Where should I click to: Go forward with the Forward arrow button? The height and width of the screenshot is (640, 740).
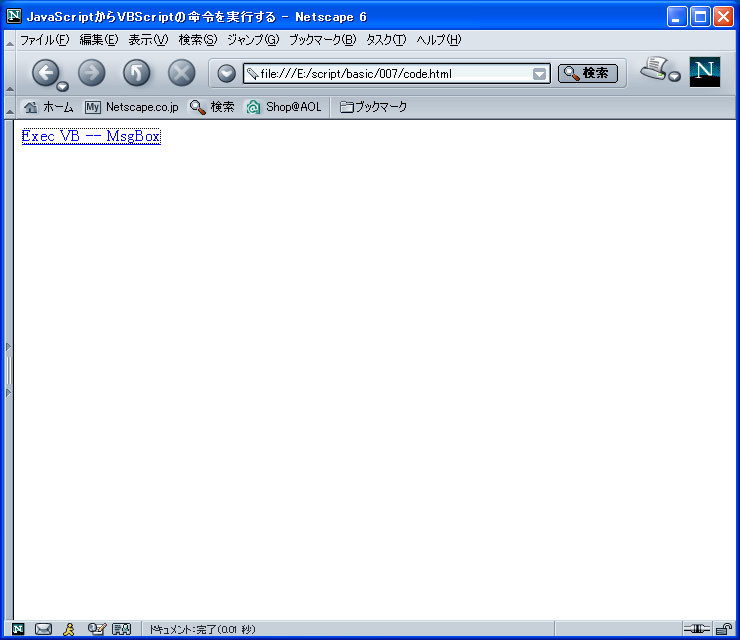click(x=92, y=73)
